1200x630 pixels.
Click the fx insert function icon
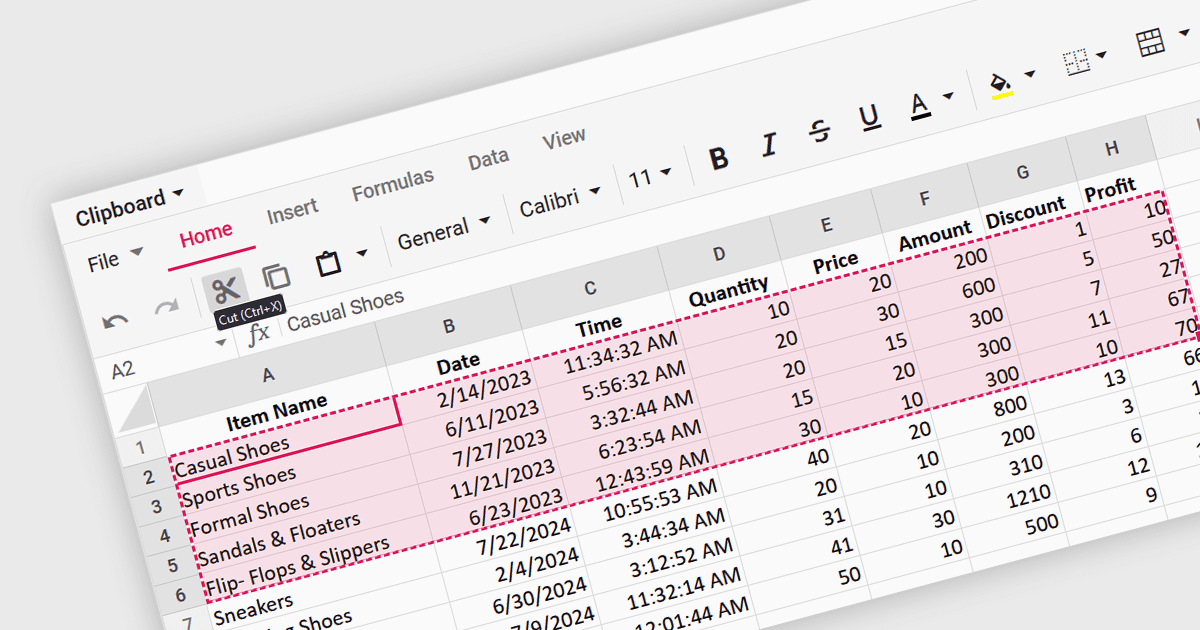(259, 333)
